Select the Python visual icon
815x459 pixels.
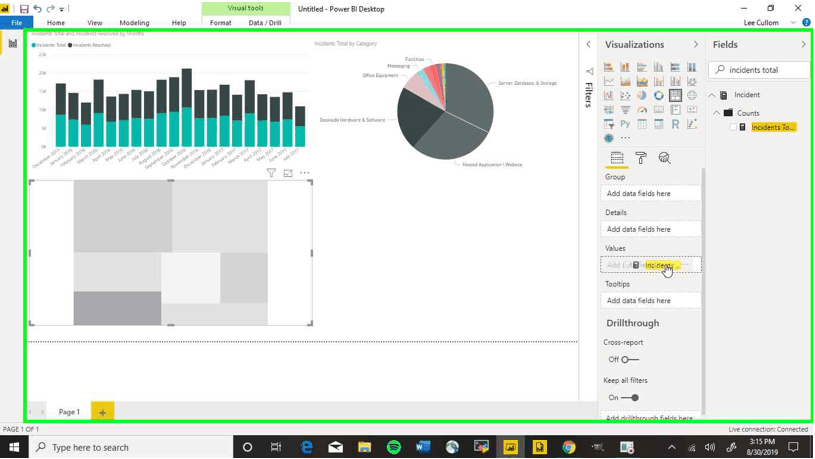point(625,124)
